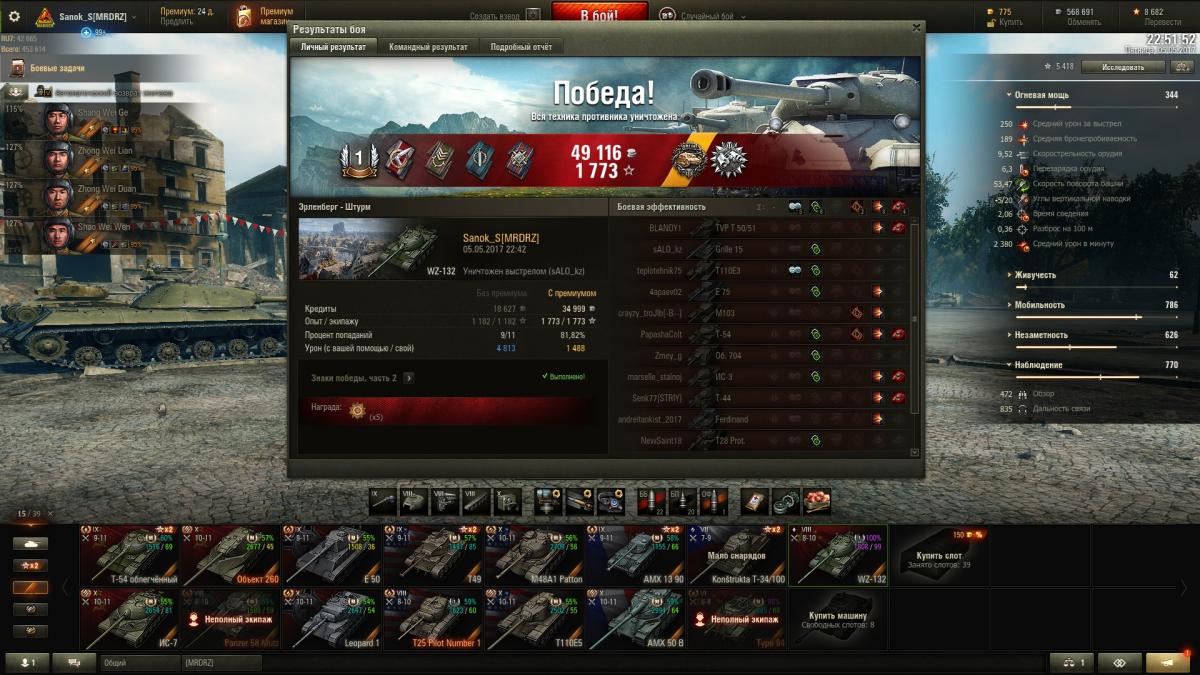Select T-54 облегчённый in tank carousel
This screenshot has height=675, width=1200.
coord(129,556)
